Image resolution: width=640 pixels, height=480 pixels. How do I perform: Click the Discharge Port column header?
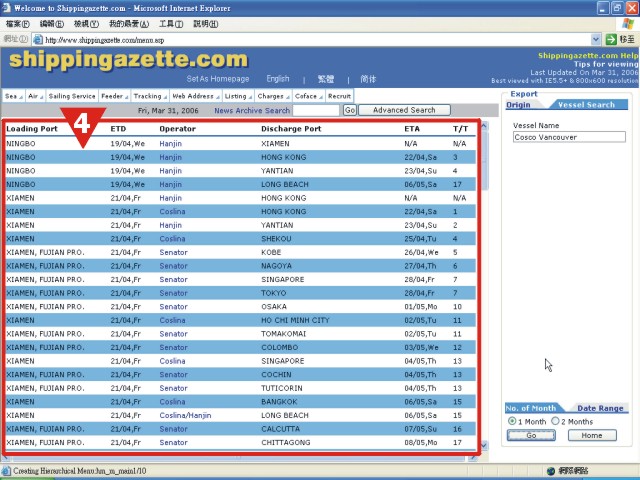click(x=291, y=129)
